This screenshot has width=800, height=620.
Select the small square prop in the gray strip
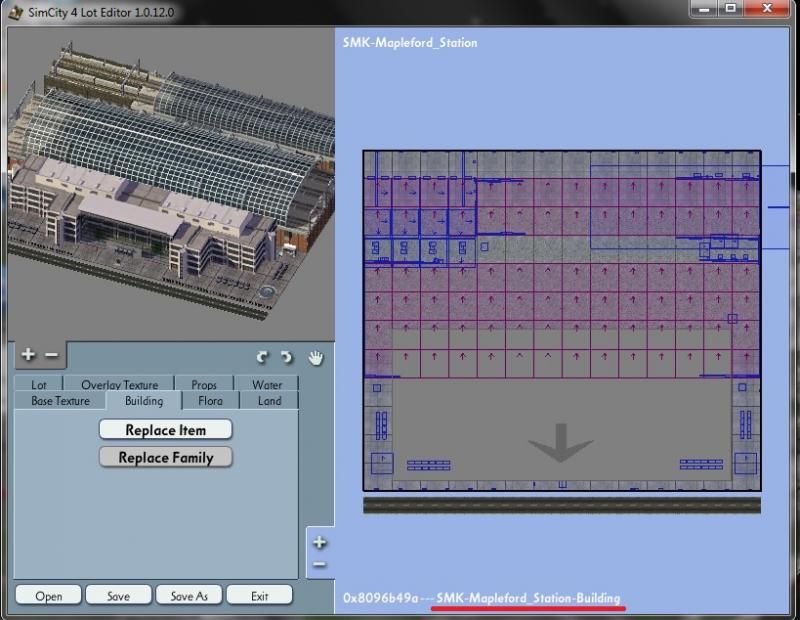484,246
